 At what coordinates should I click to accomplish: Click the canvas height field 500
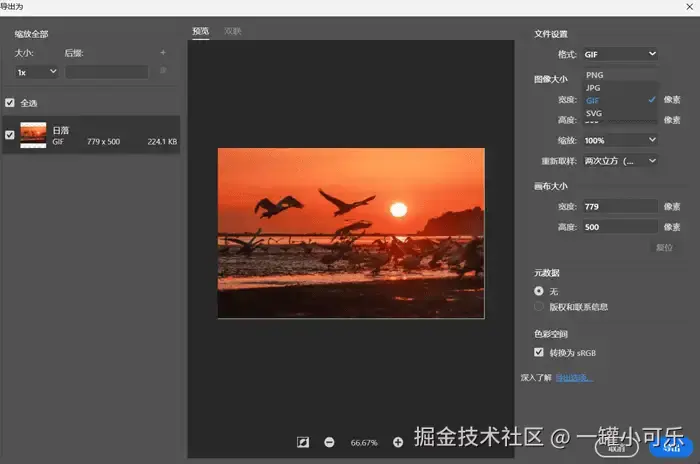pyautogui.click(x=620, y=227)
